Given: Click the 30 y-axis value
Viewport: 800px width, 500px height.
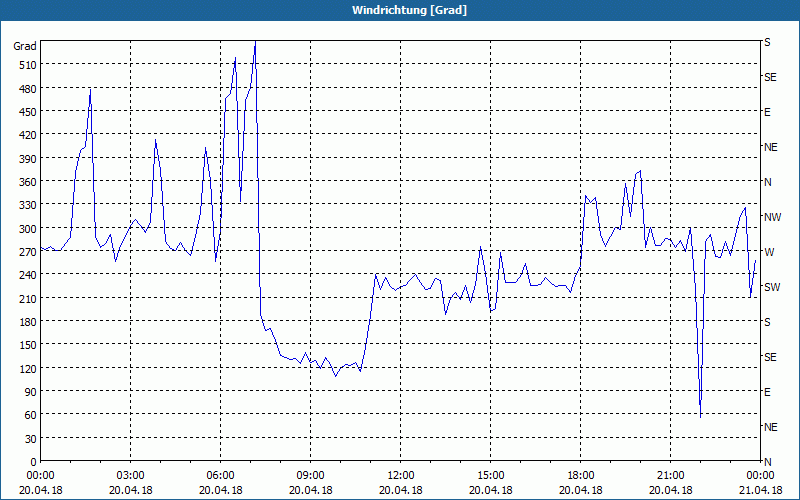Looking at the screenshot, I should coord(31,439).
